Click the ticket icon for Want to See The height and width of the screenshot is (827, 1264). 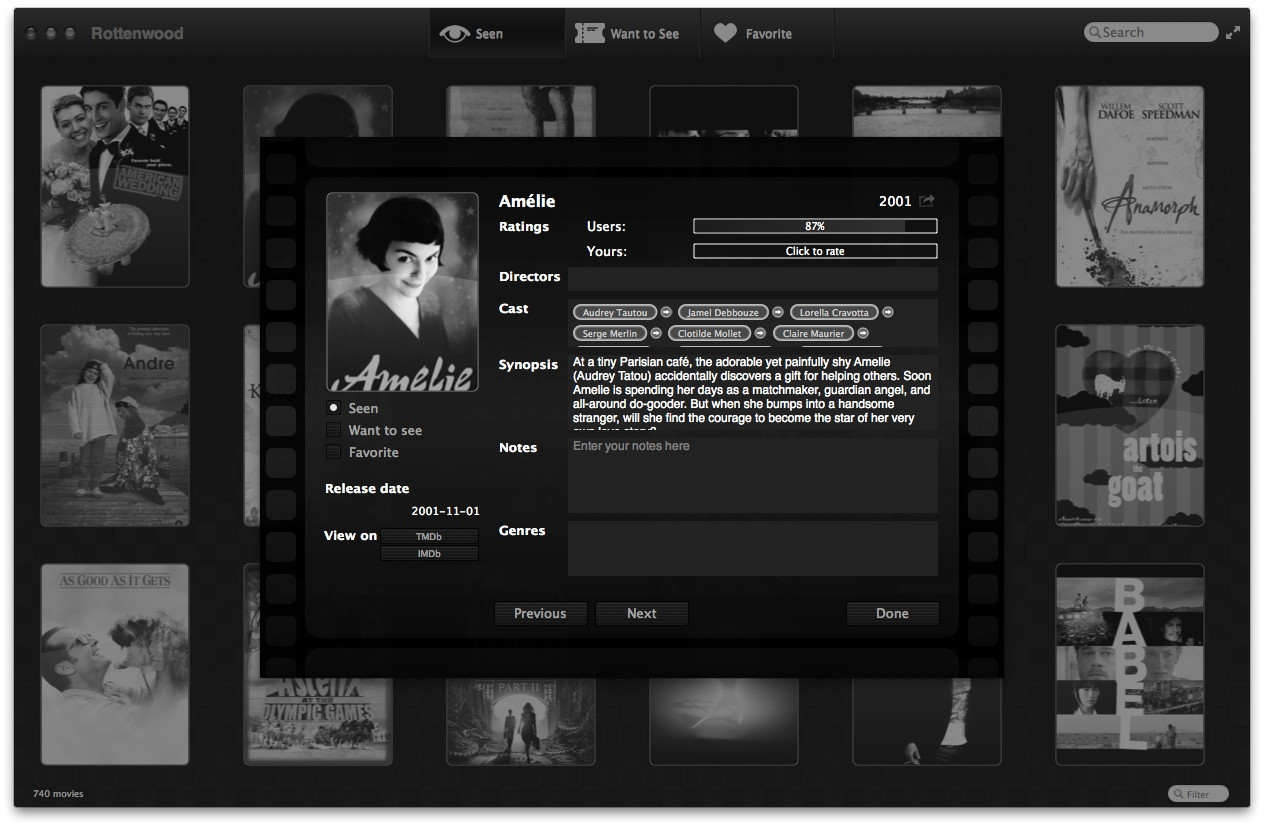[x=589, y=34]
